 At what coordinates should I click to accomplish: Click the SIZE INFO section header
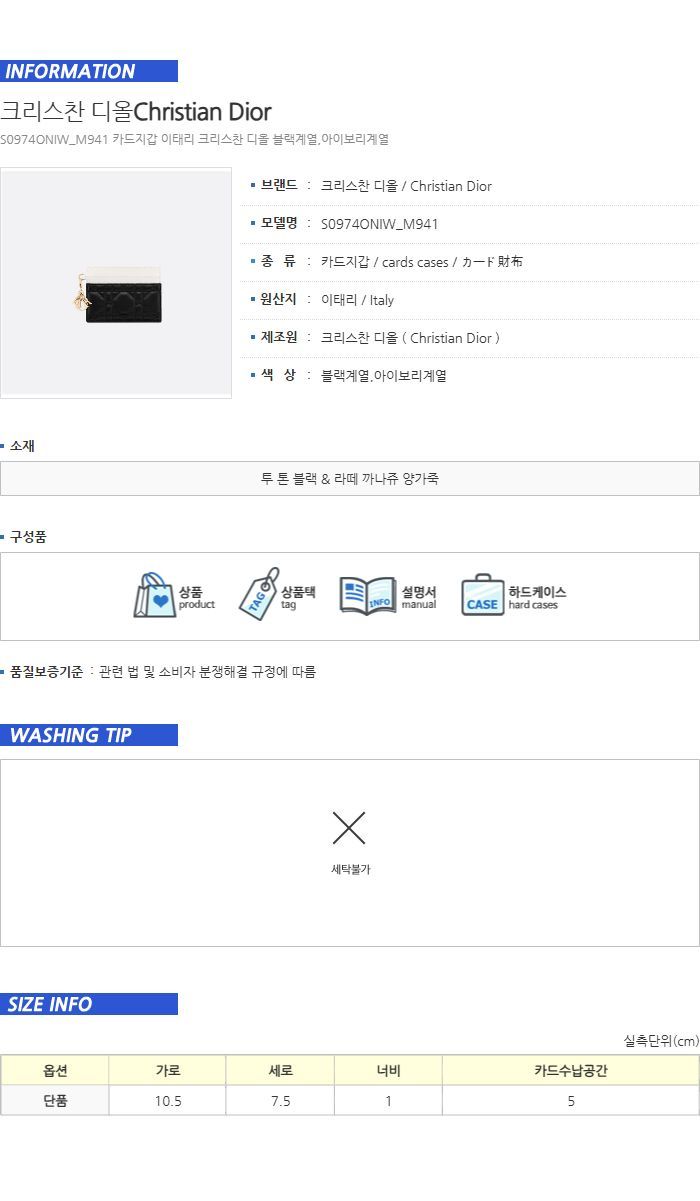tap(89, 1004)
